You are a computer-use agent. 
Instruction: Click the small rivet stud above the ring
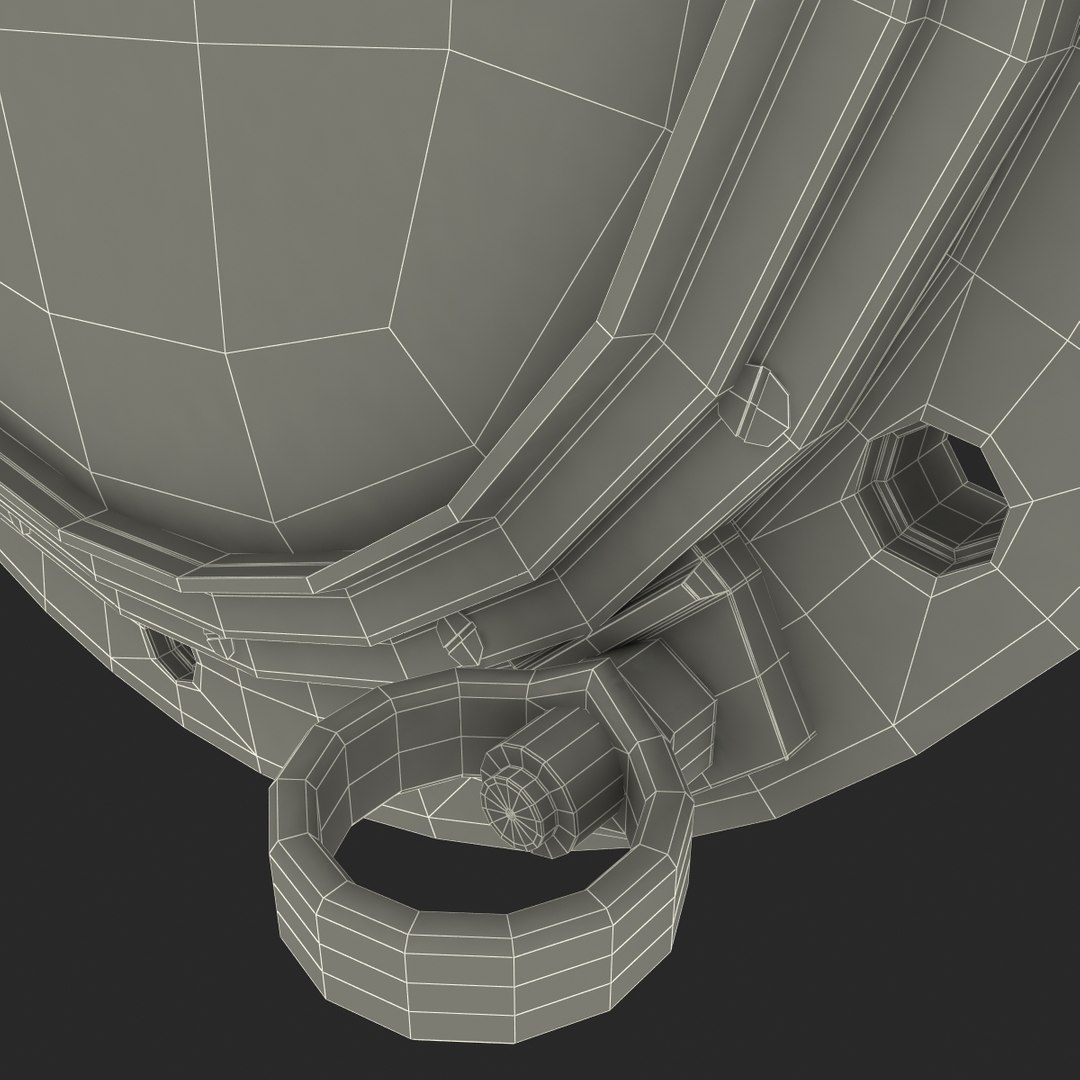coord(461,637)
